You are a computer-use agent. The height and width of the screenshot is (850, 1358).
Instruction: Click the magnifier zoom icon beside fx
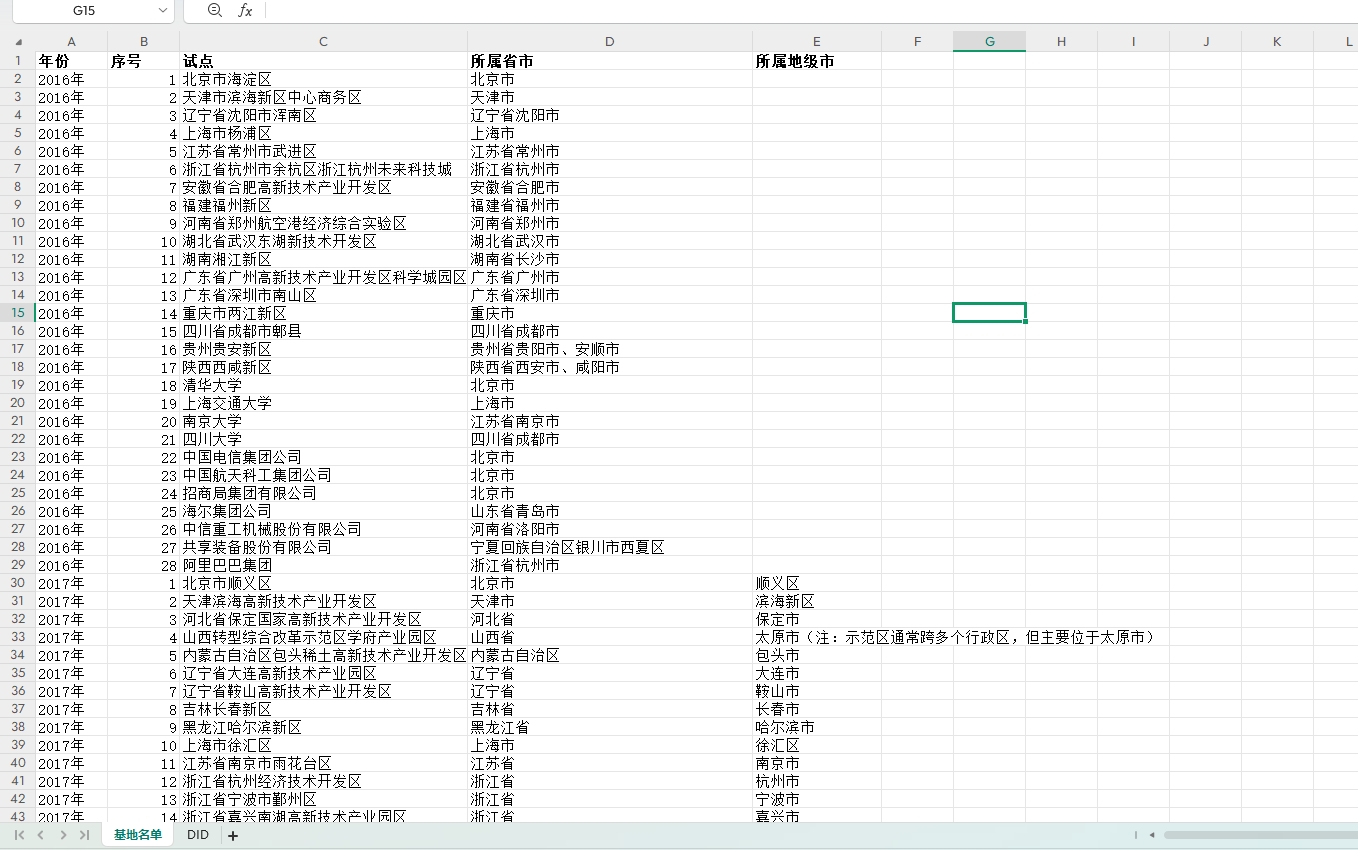[x=214, y=10]
